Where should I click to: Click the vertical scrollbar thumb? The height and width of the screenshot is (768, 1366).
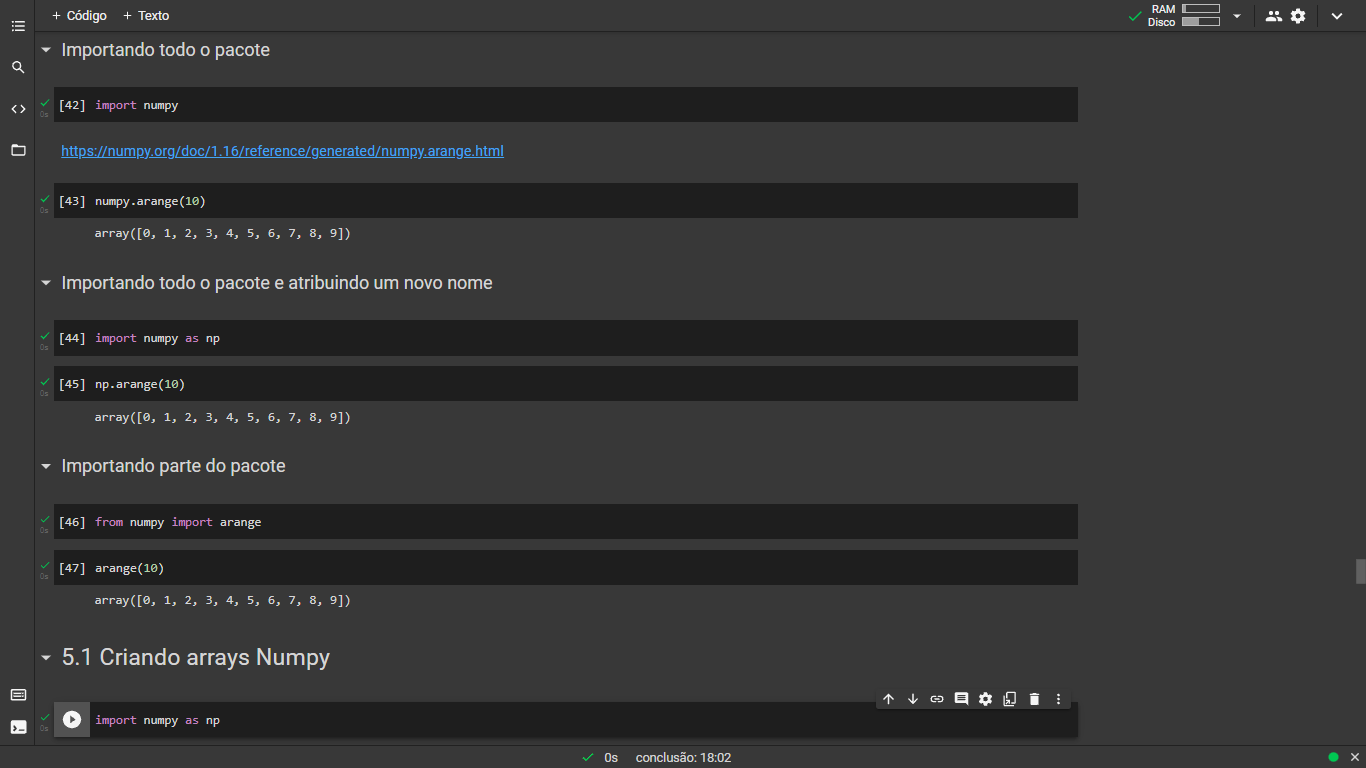point(1360,571)
